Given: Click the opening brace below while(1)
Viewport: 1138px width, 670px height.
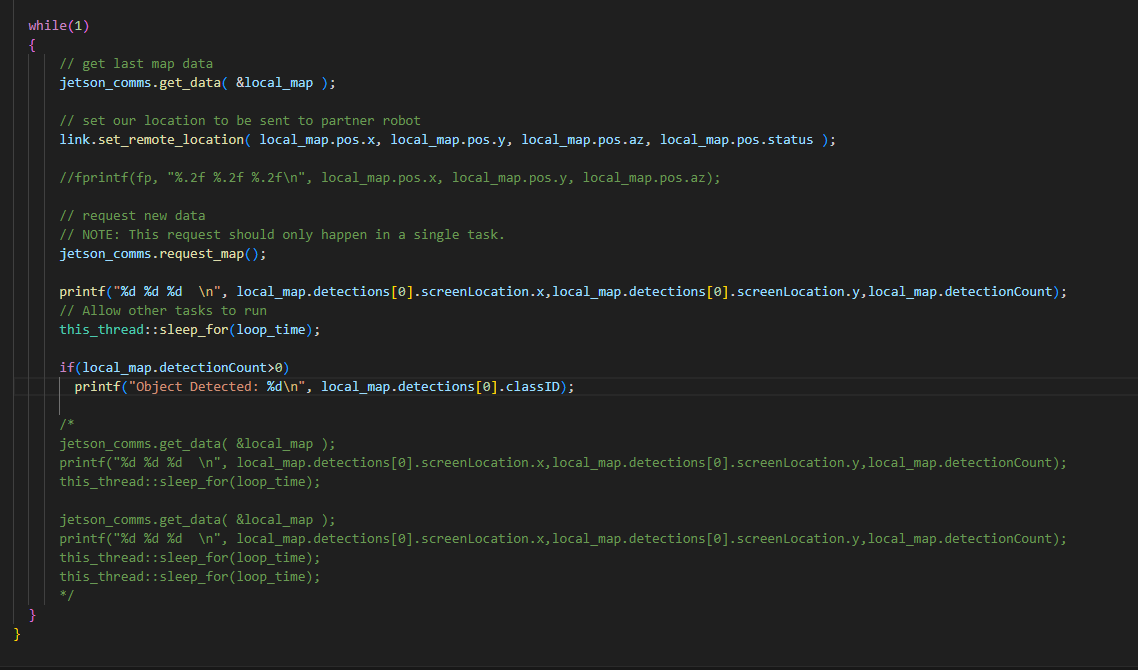Looking at the screenshot, I should 32,44.
